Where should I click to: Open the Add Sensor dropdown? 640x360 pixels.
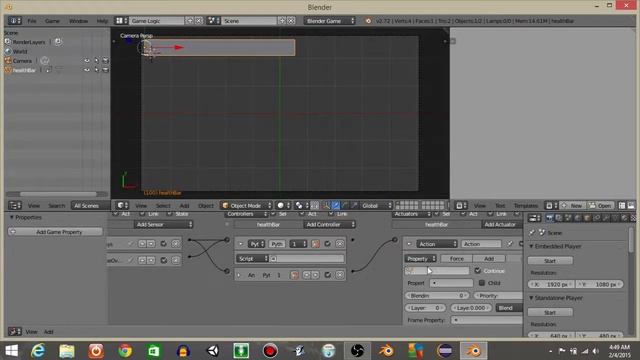(163, 224)
